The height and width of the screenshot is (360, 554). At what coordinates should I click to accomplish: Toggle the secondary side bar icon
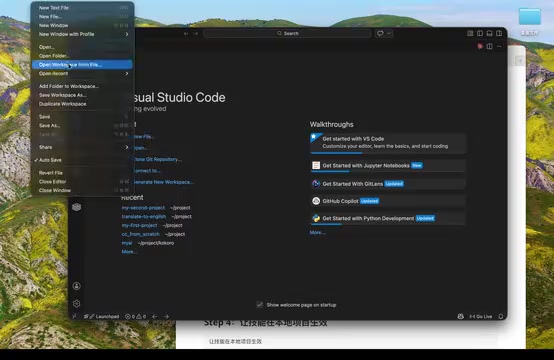499,33
